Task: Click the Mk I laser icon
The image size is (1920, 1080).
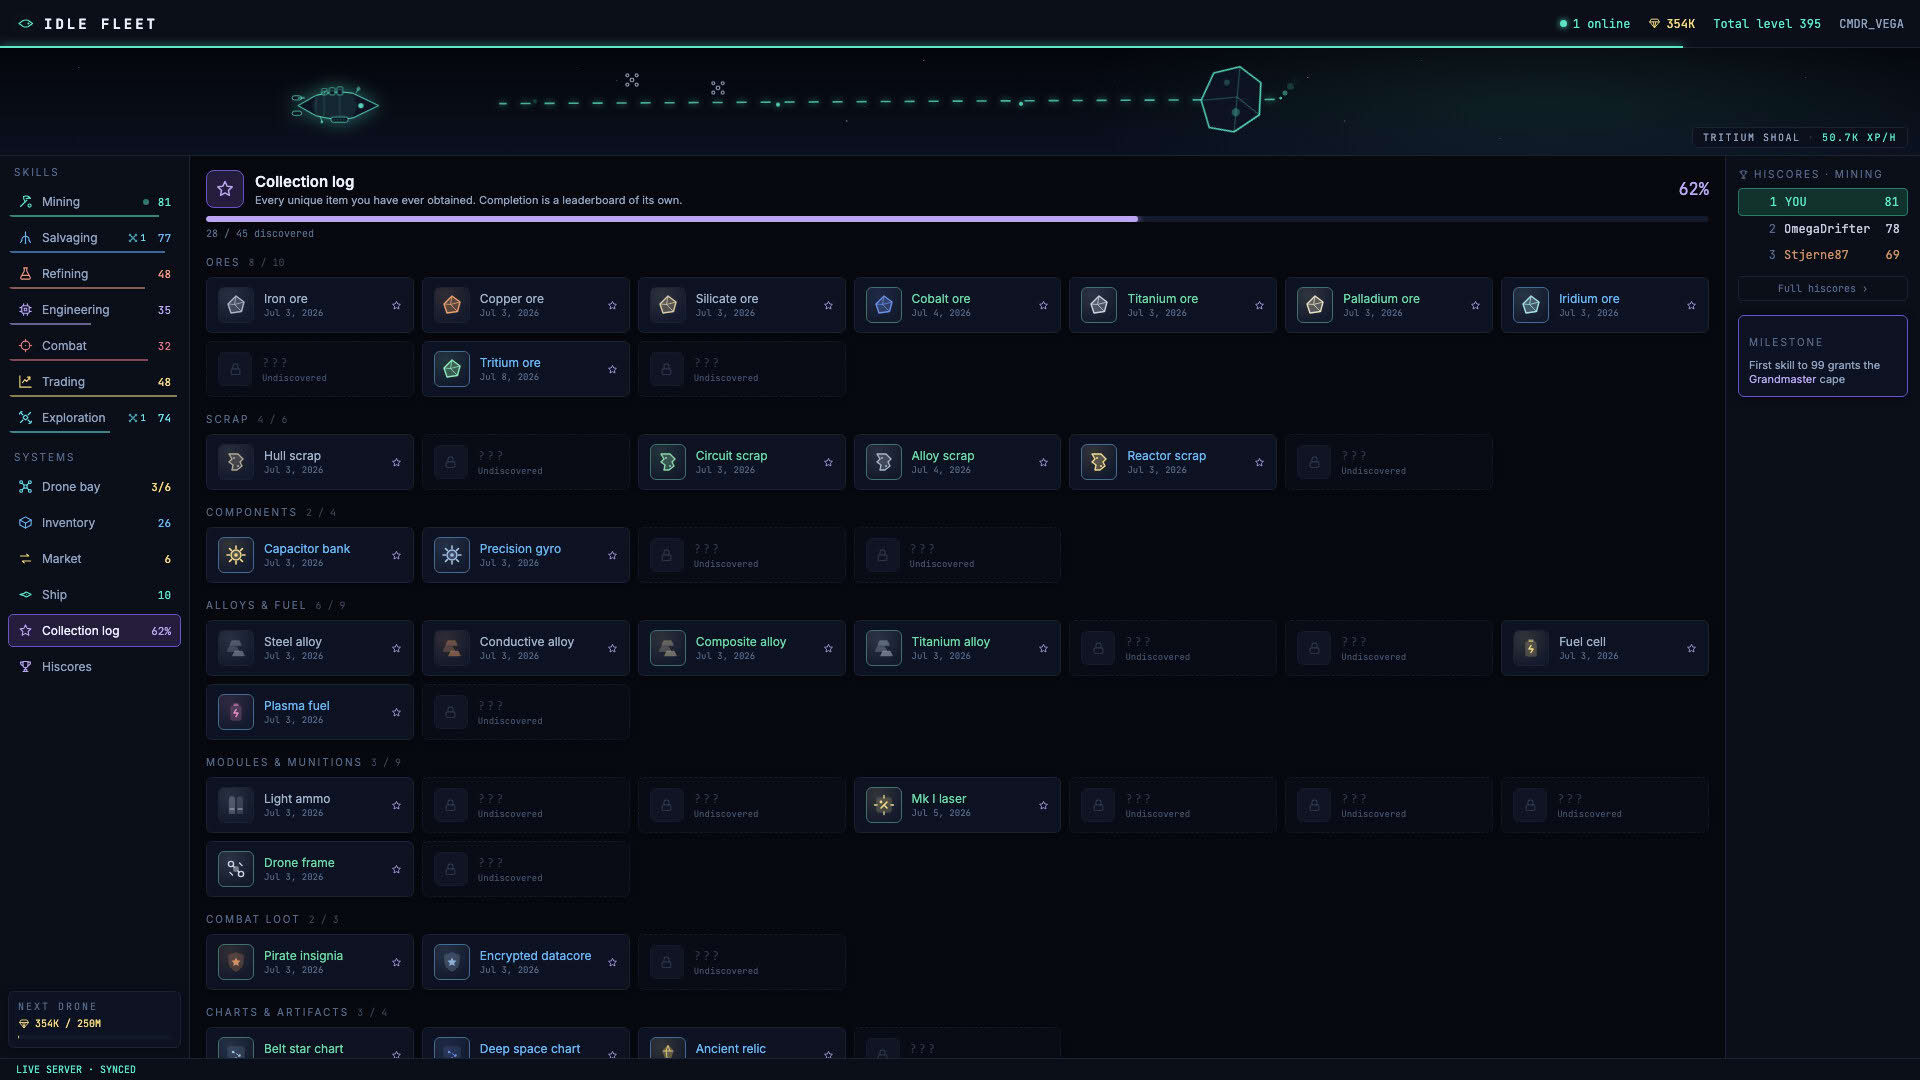Action: tap(884, 805)
